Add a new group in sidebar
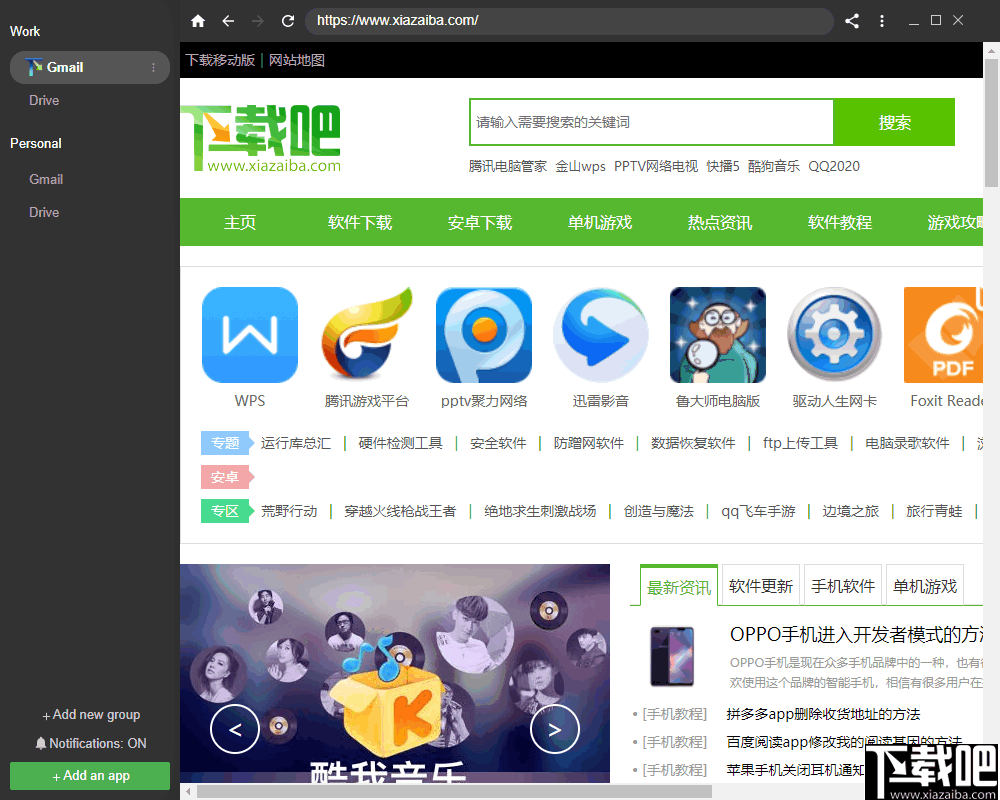The image size is (1000, 800). click(x=91, y=715)
